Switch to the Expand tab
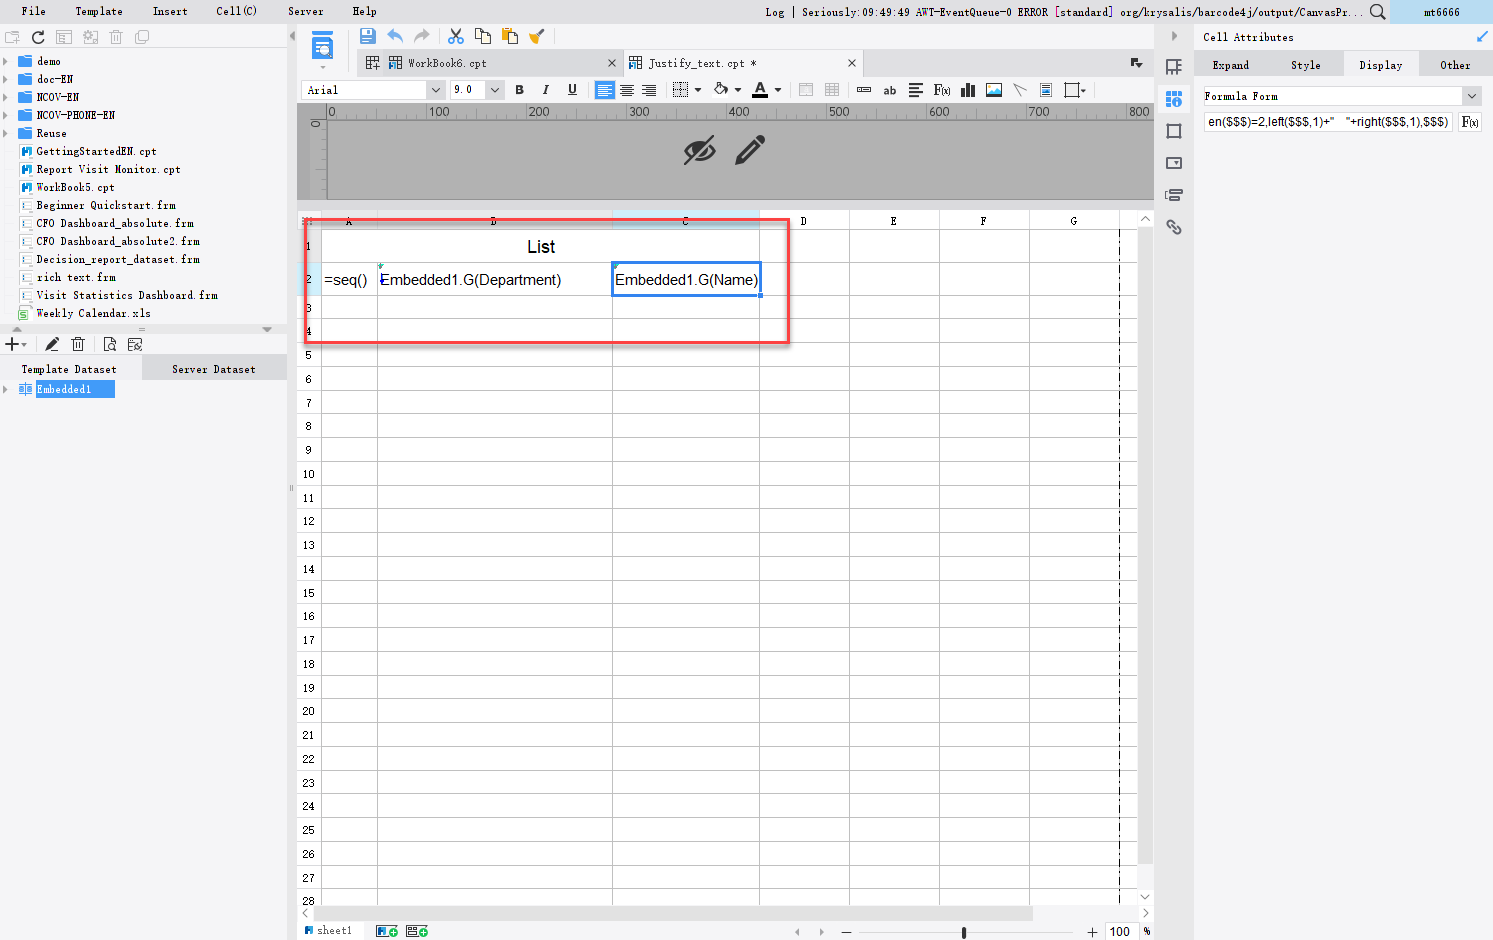 1231,64
